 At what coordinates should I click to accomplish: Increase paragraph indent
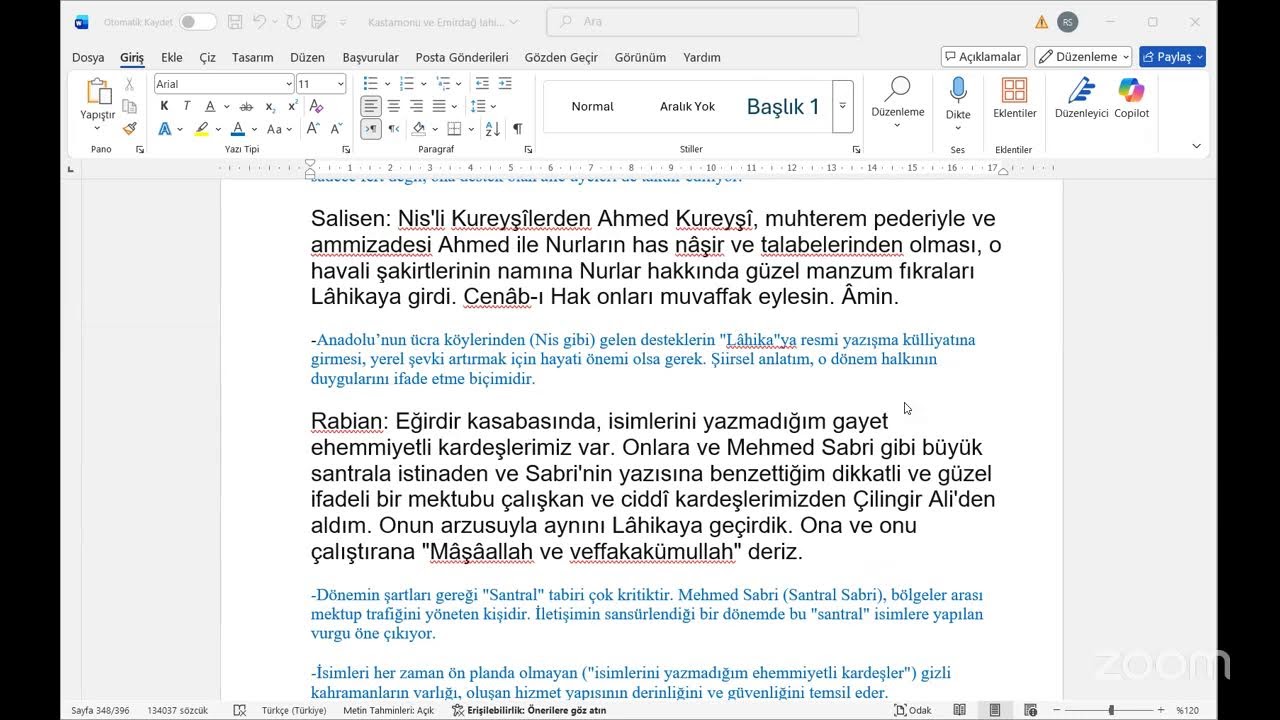(x=504, y=84)
